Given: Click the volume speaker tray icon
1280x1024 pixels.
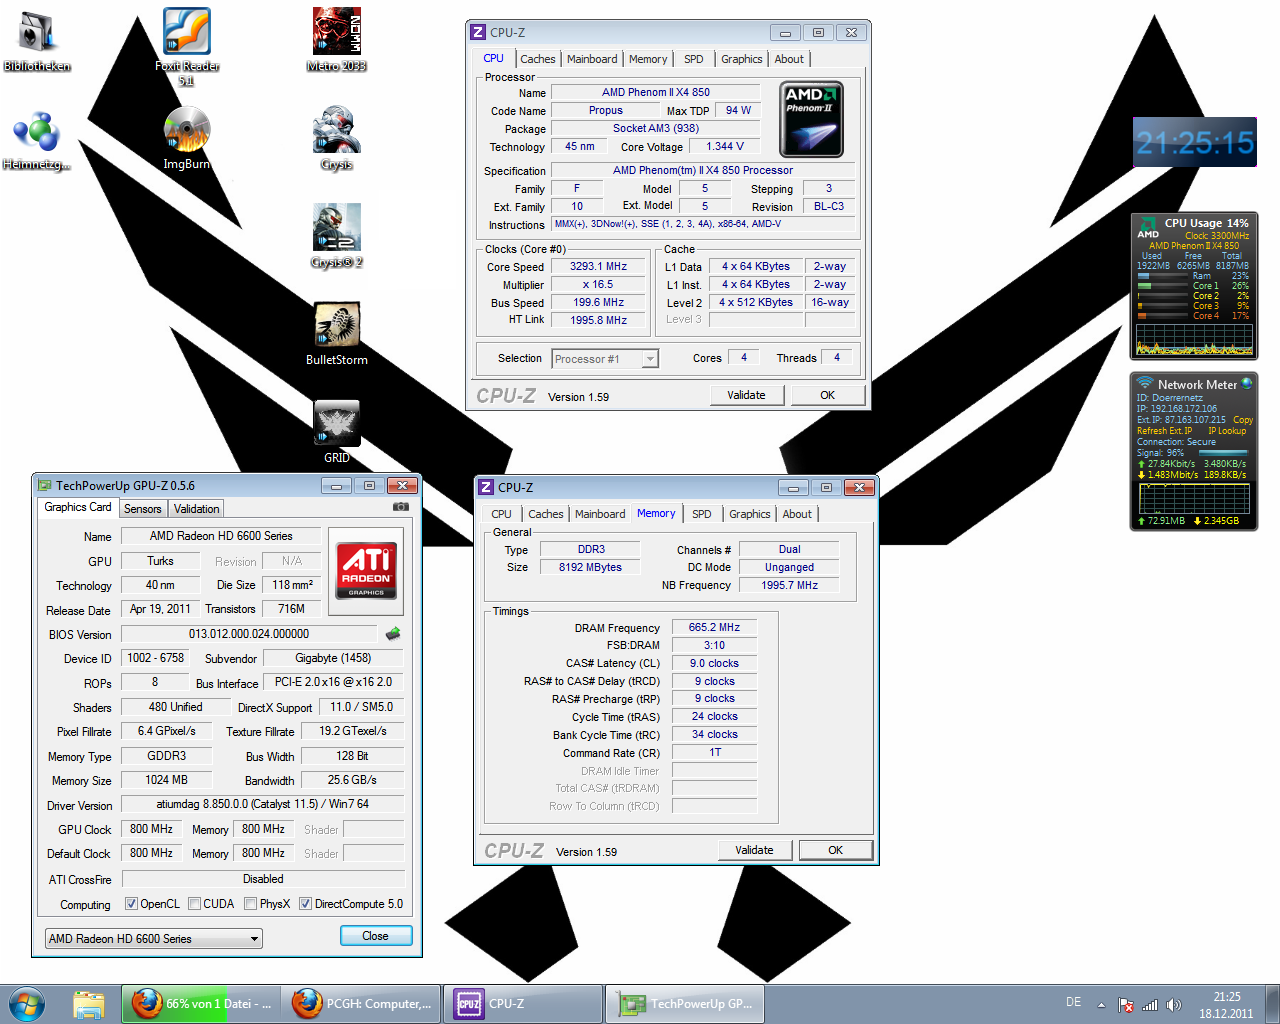Looking at the screenshot, I should [x=1174, y=1005].
